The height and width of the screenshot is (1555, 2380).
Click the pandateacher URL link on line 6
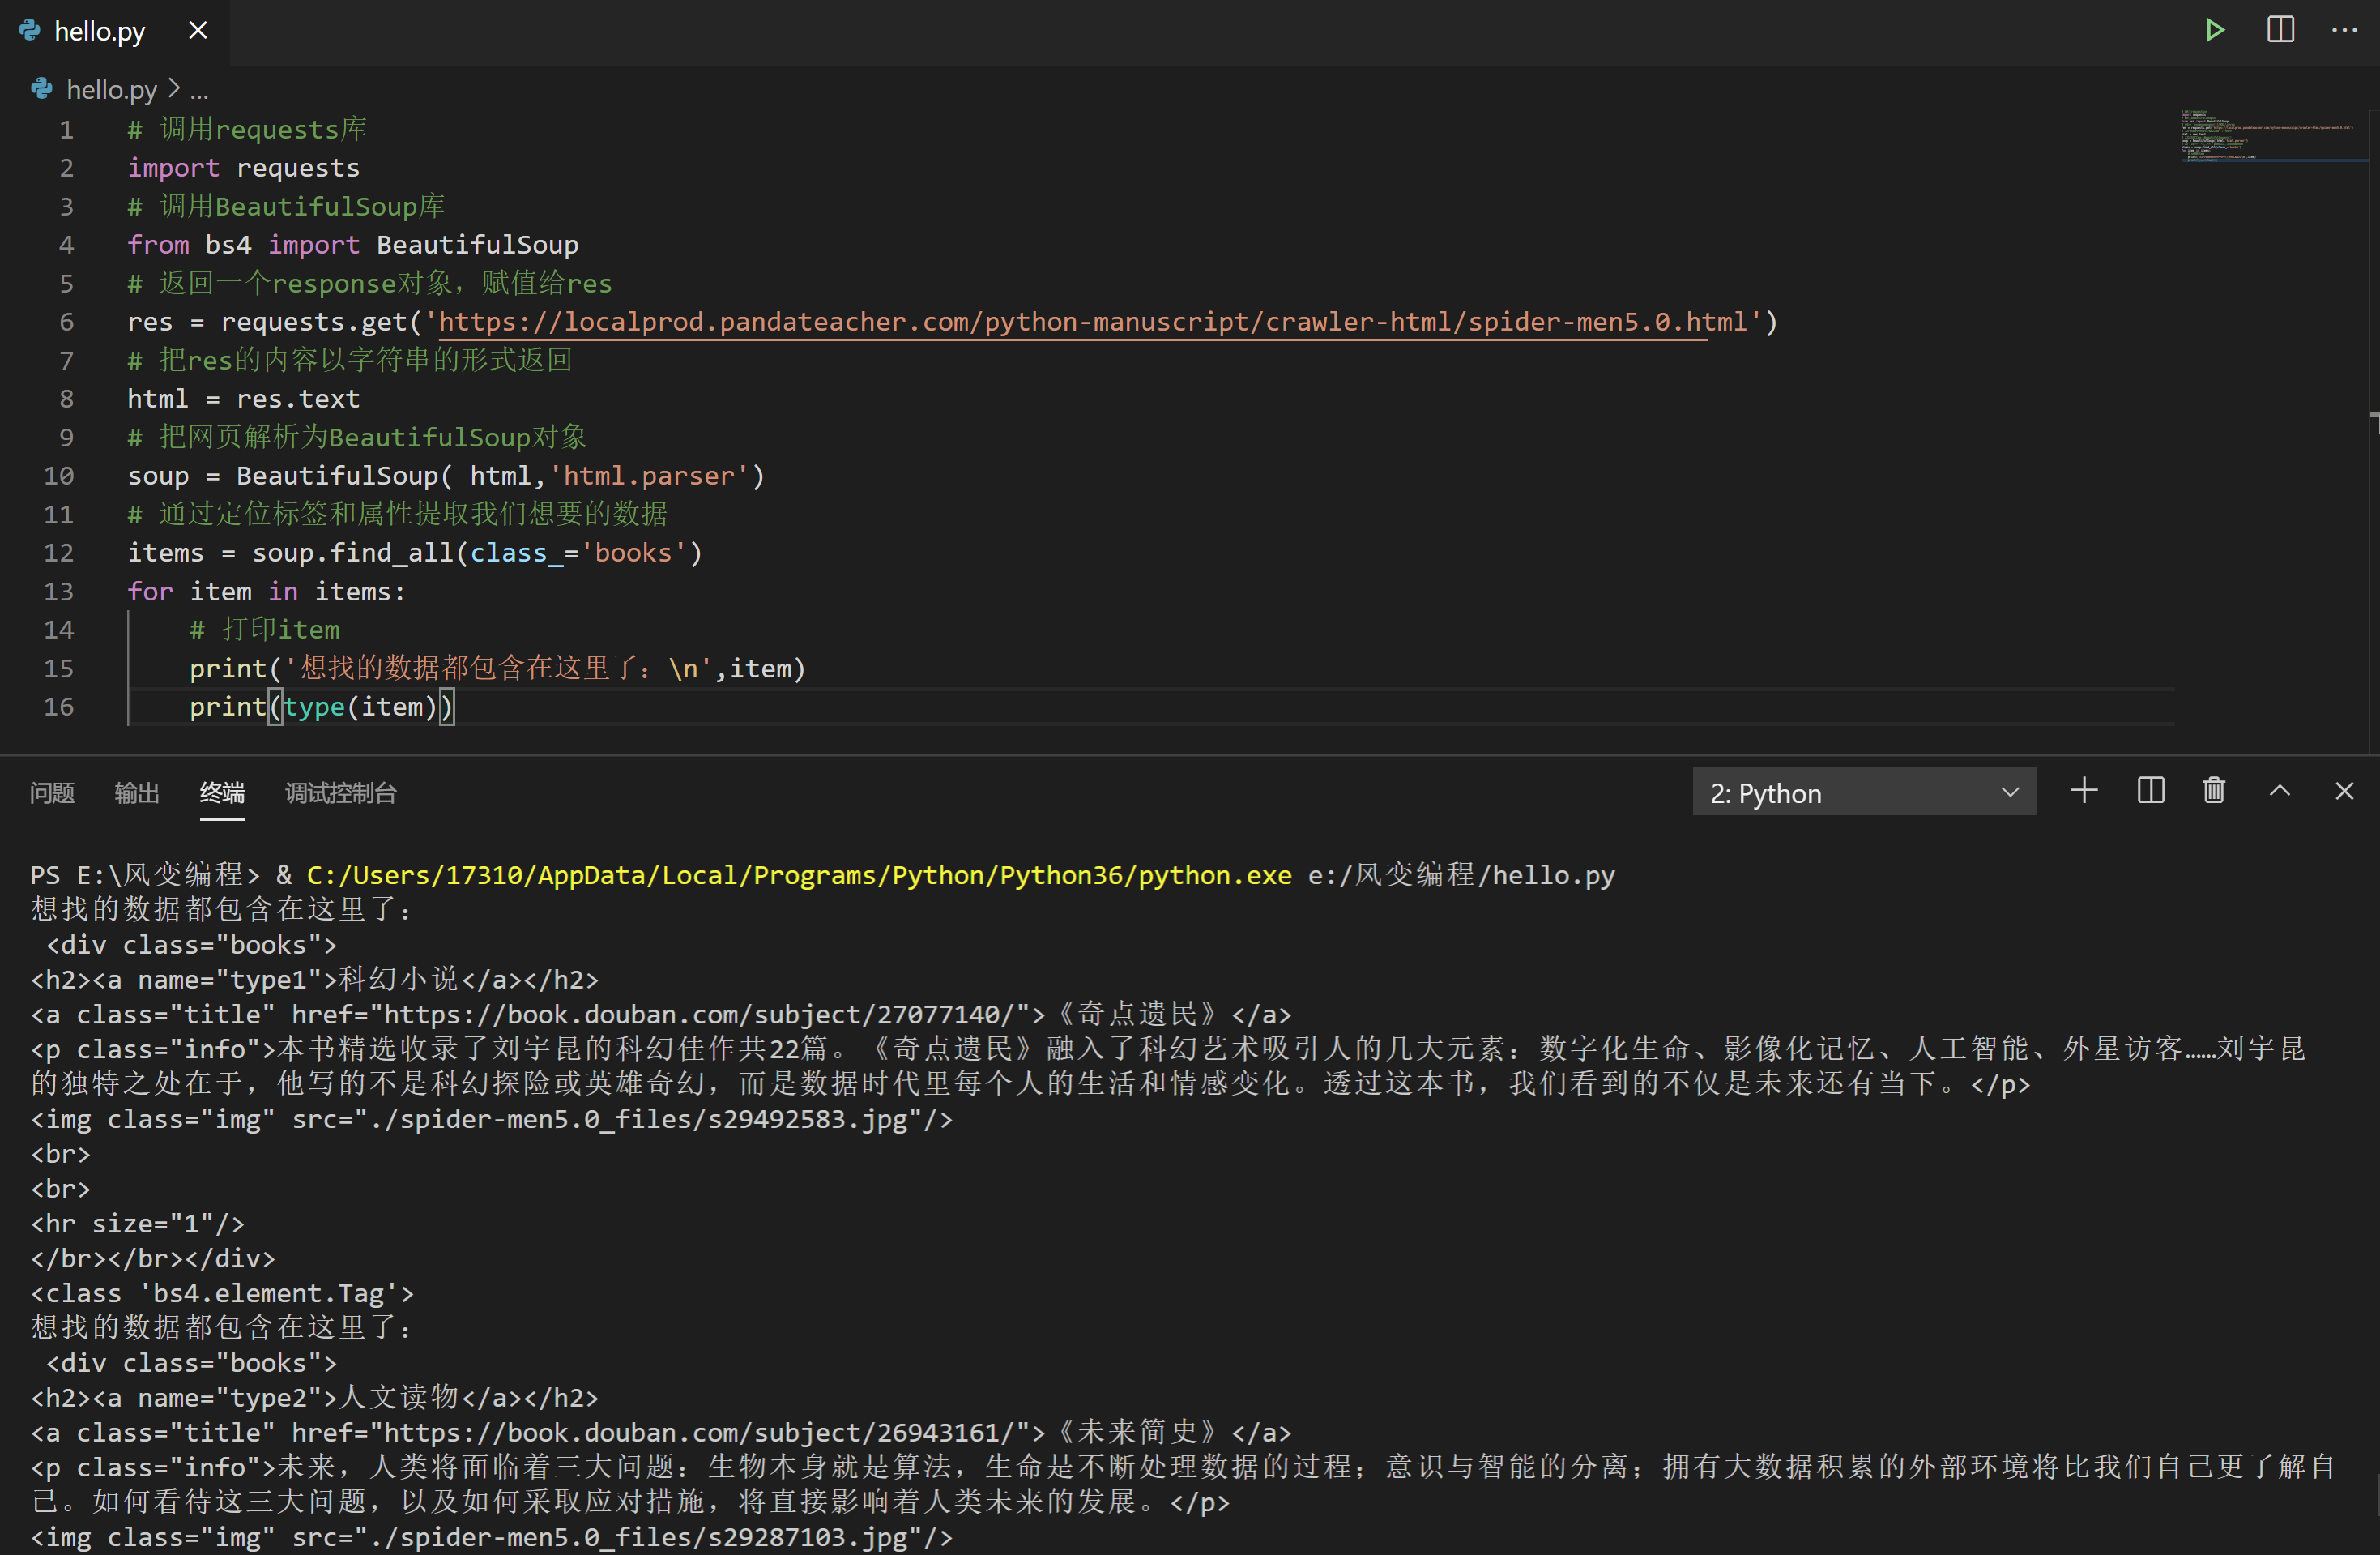pos(1093,322)
